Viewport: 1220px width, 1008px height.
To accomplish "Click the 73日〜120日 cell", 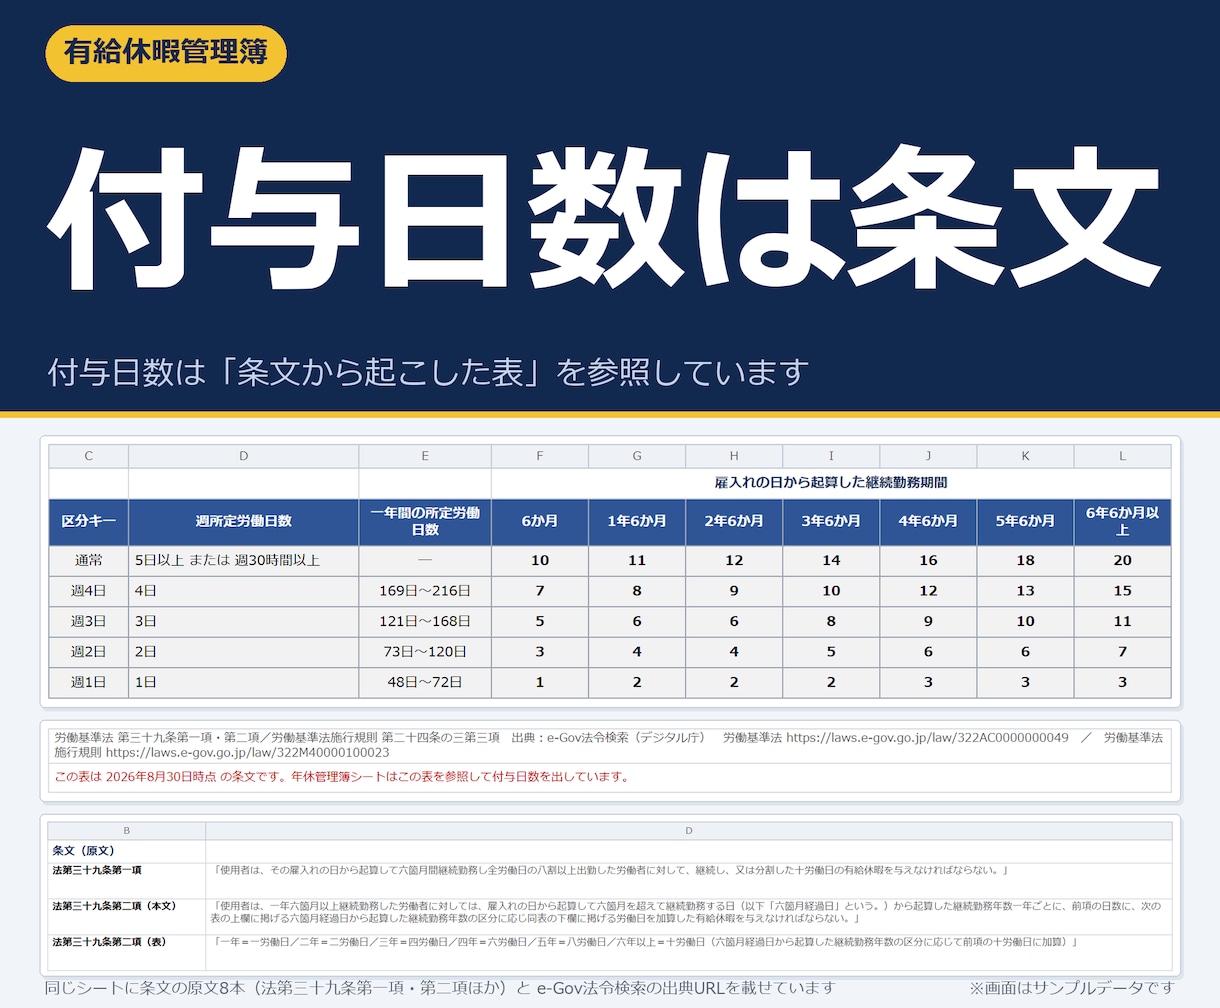I will pos(425,652).
